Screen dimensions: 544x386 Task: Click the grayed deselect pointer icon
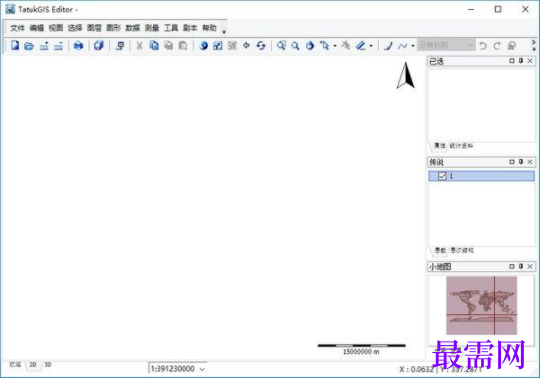click(346, 45)
